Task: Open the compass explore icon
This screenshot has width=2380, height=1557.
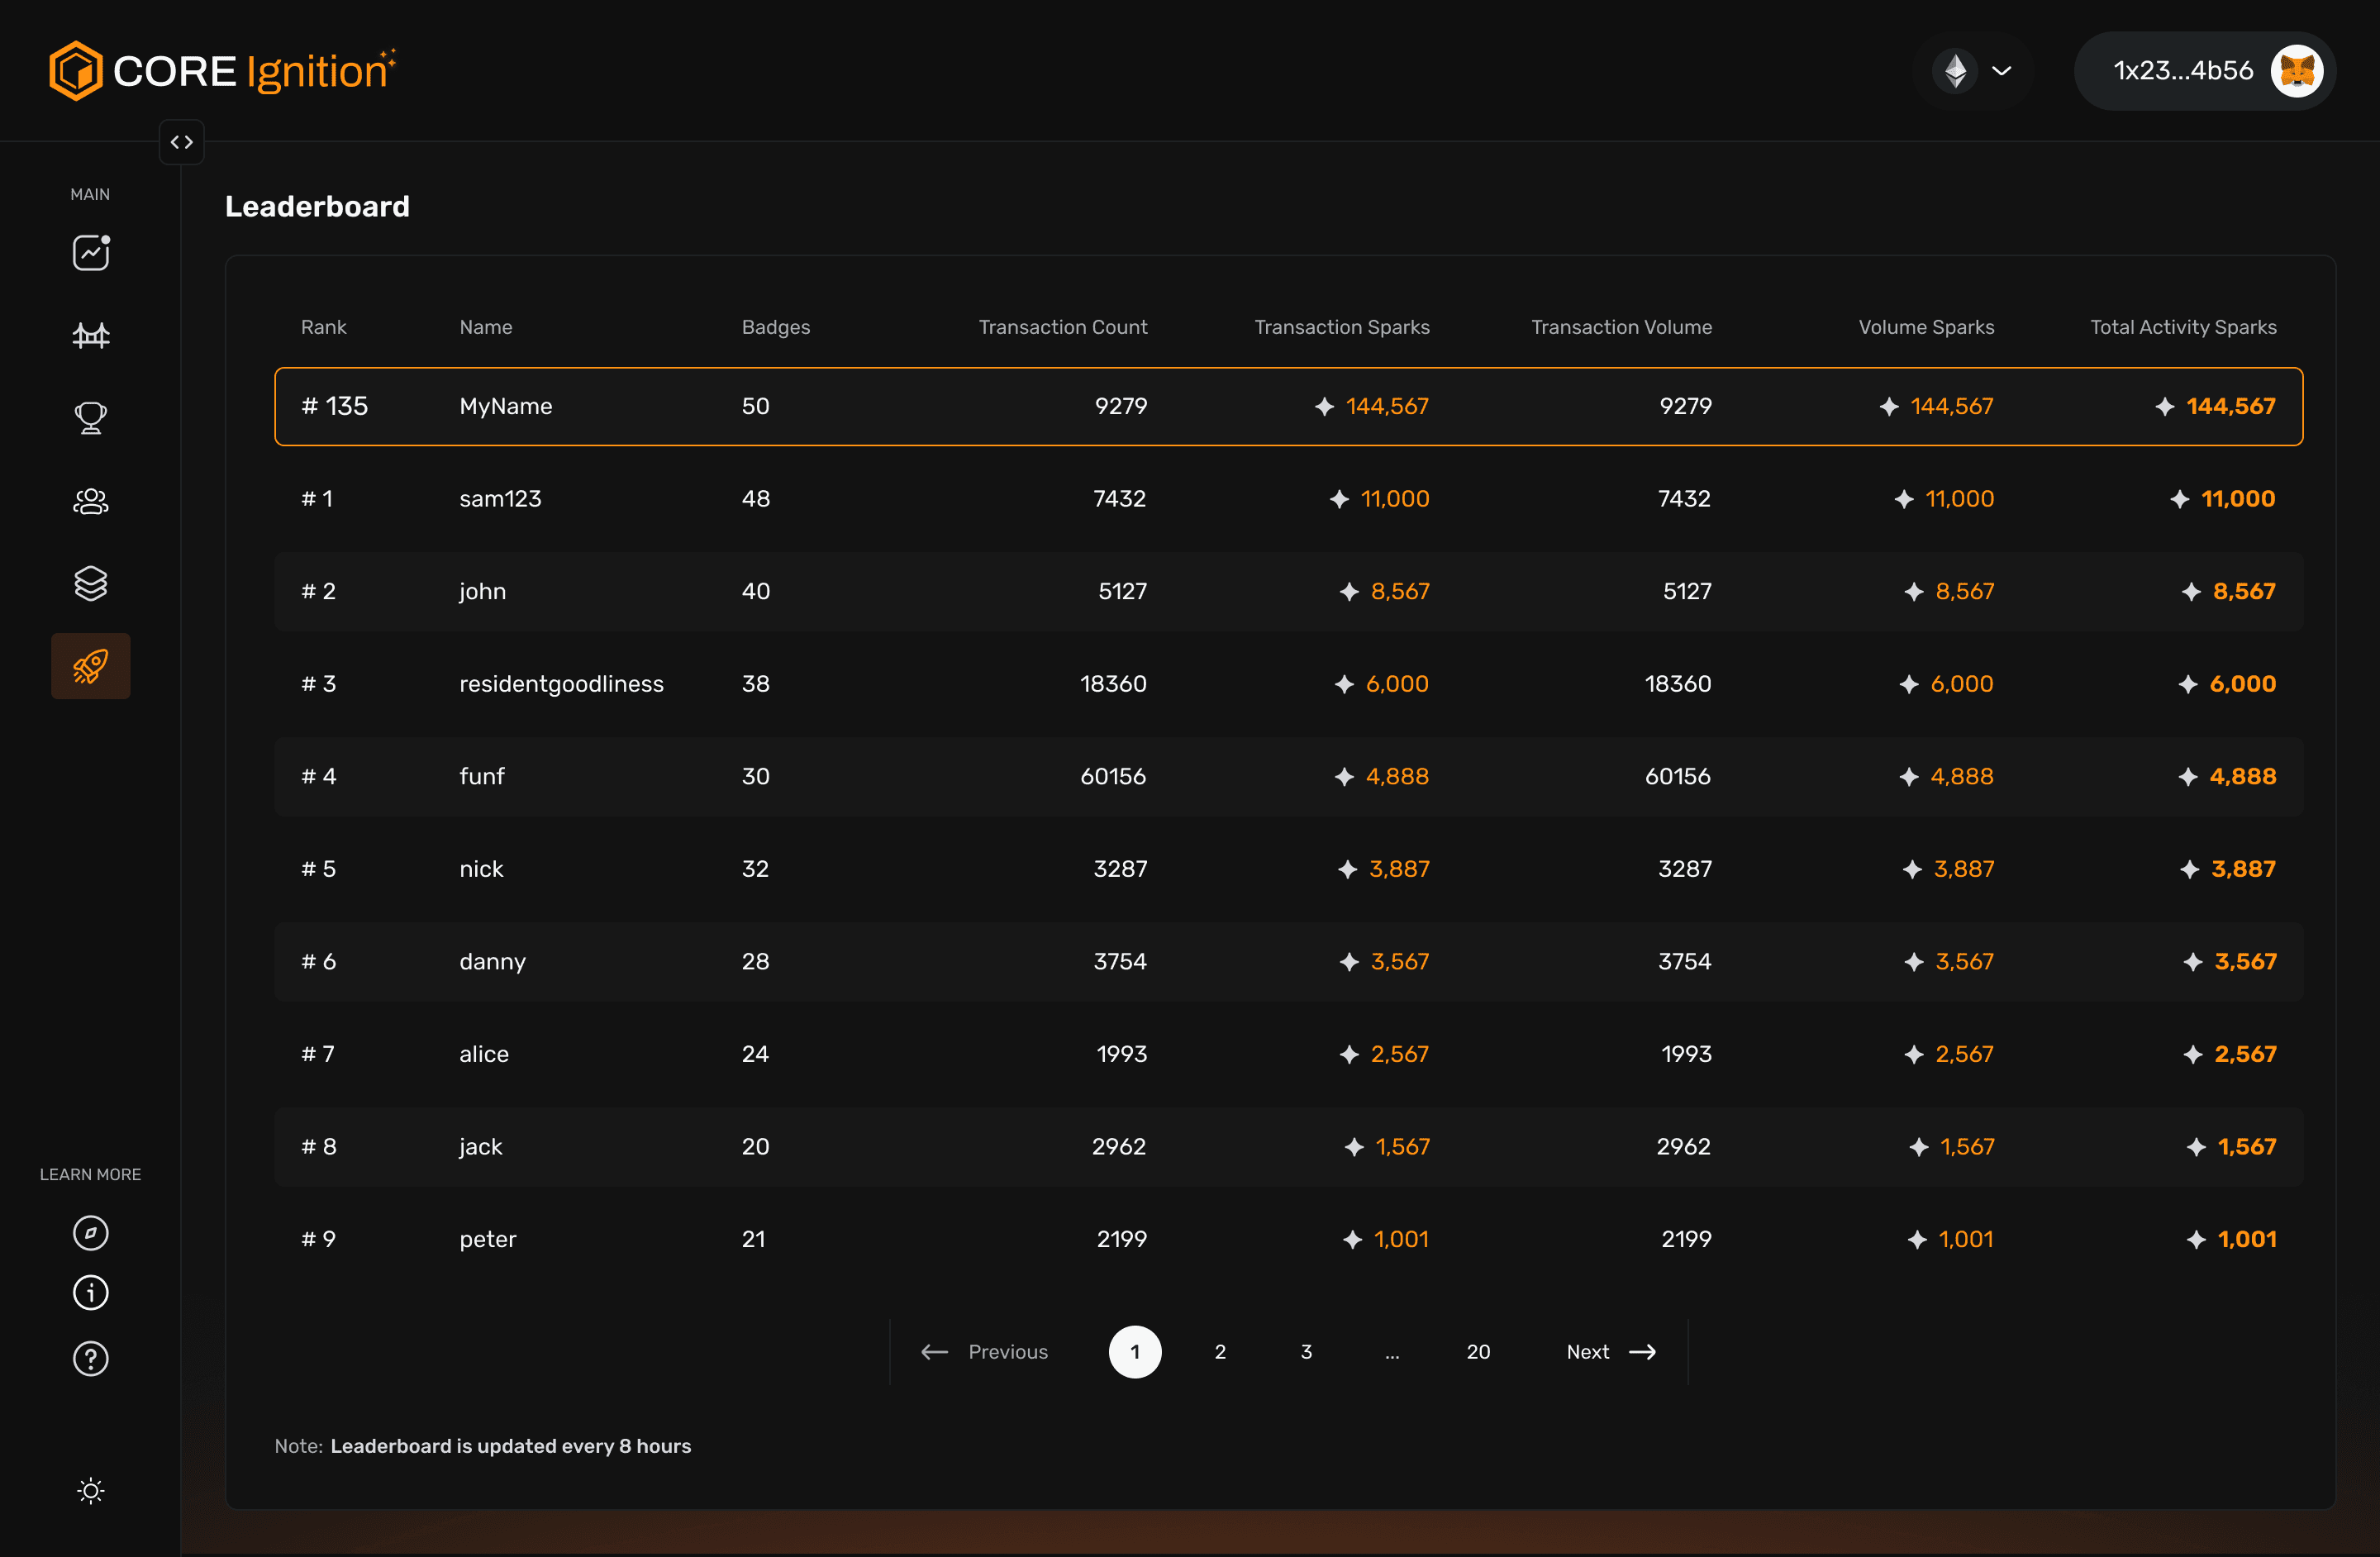Action: [91, 1233]
